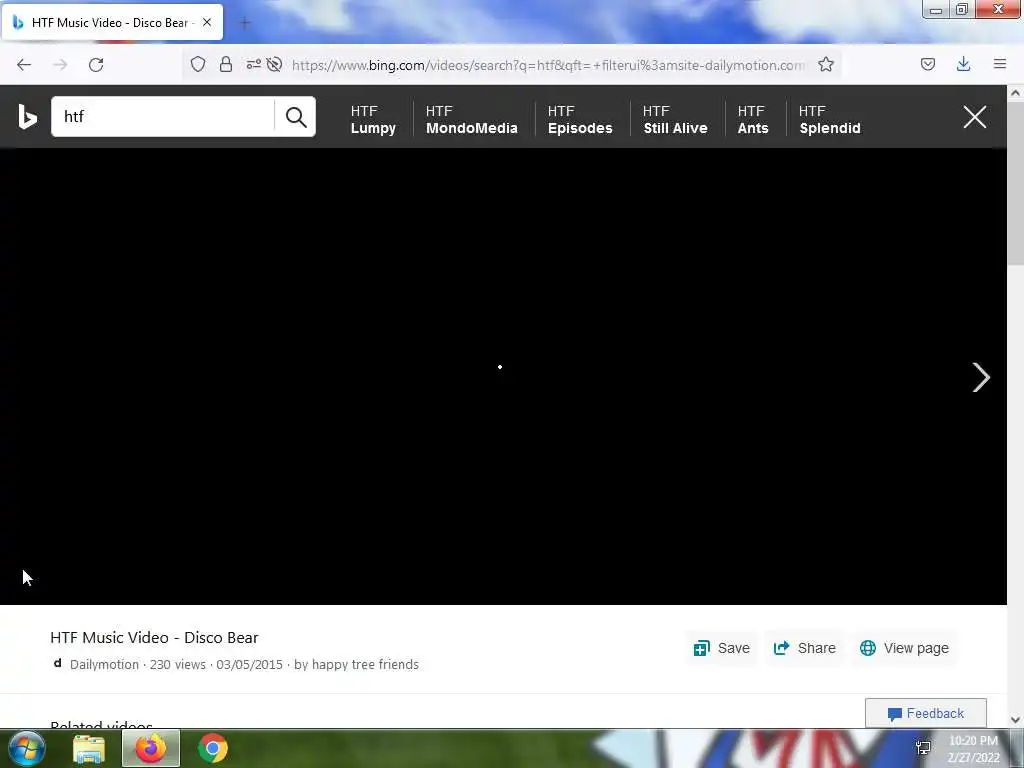Click the happy tree friends author name

click(365, 664)
